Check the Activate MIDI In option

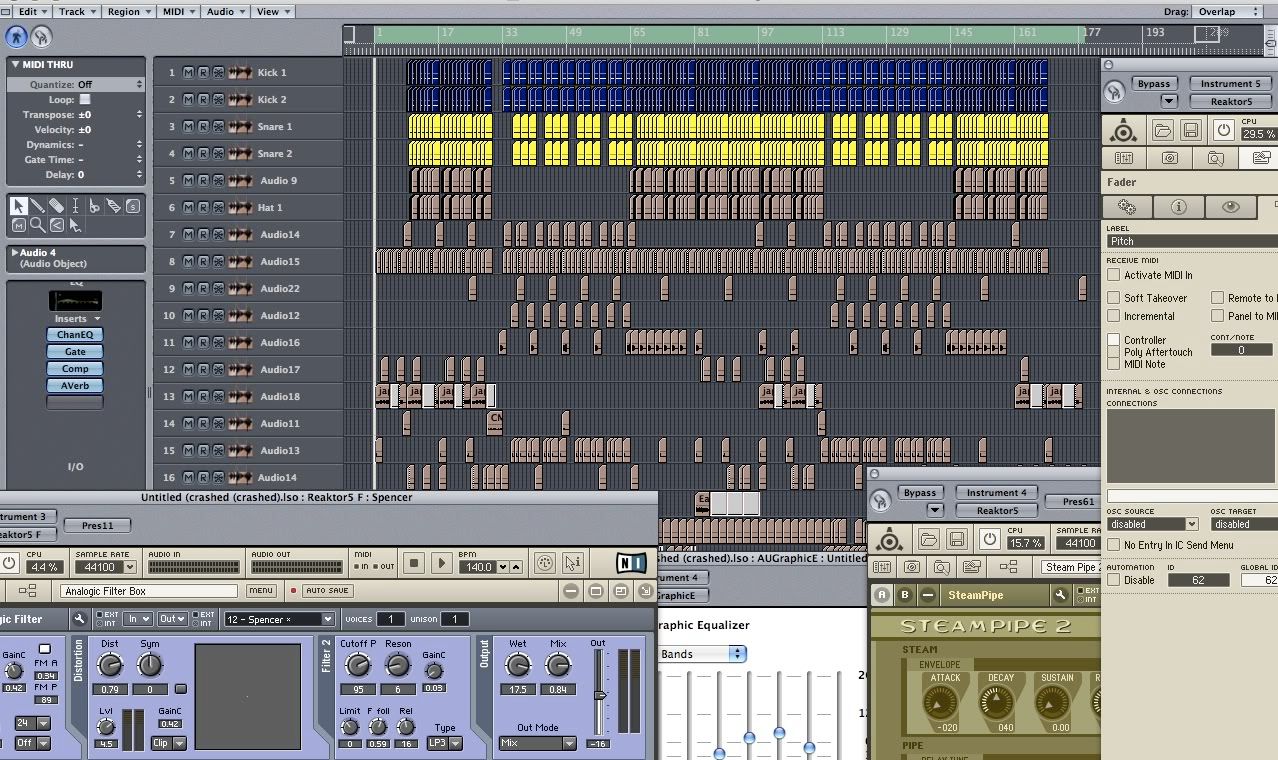1114,275
